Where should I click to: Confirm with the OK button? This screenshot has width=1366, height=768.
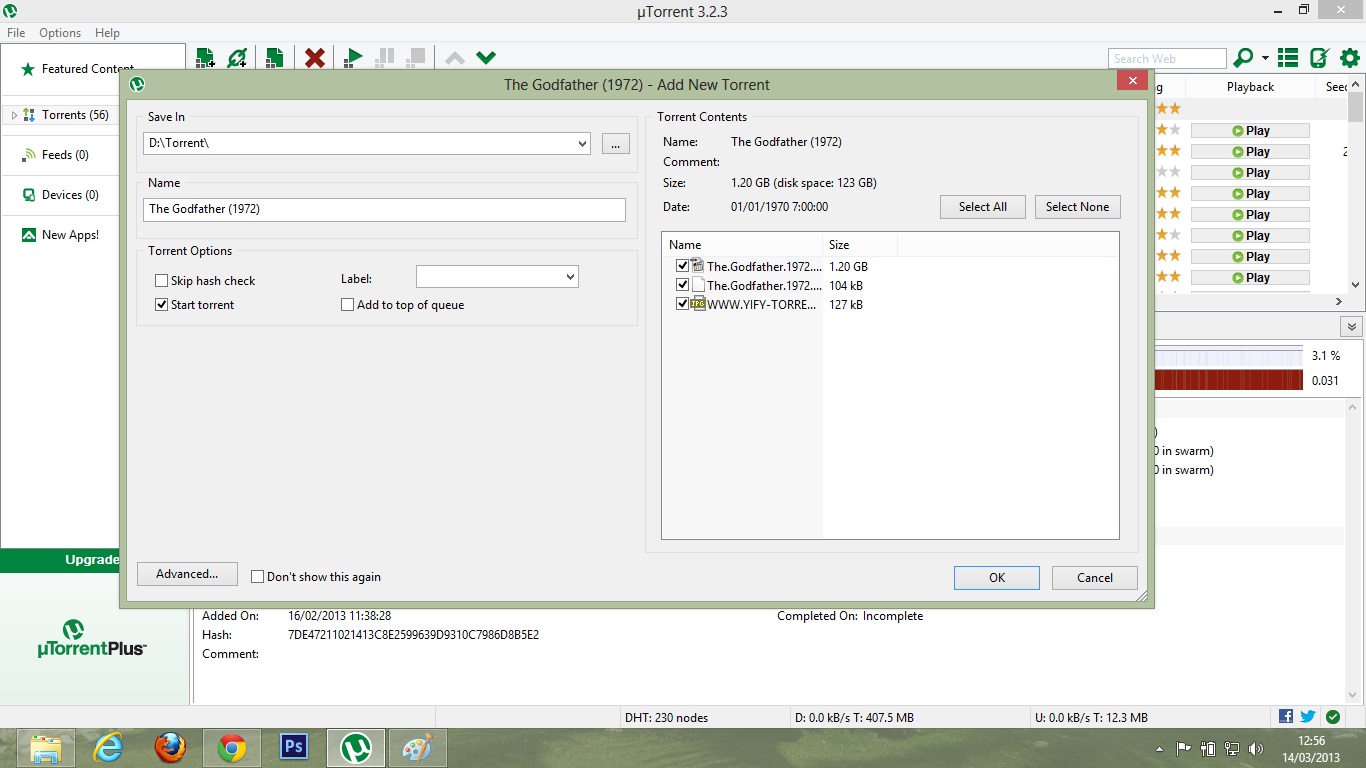click(997, 578)
